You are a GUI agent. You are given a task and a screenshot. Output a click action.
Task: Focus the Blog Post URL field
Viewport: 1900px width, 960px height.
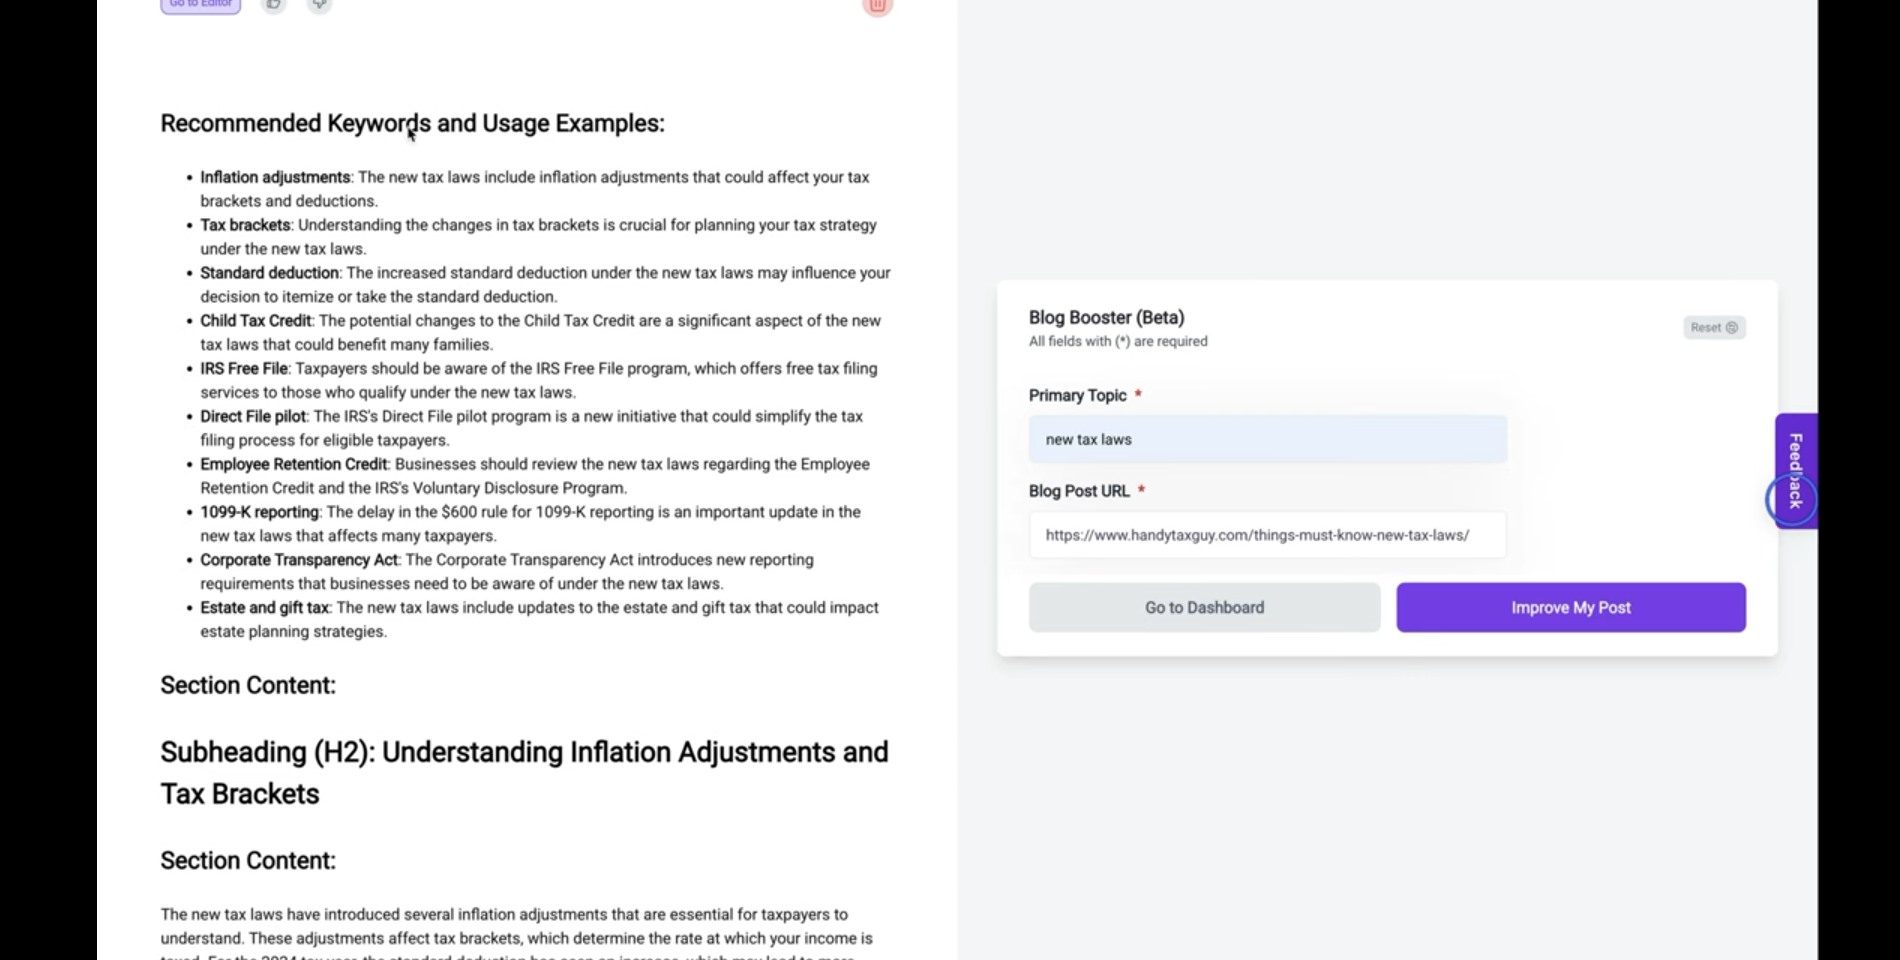[x=1267, y=535]
